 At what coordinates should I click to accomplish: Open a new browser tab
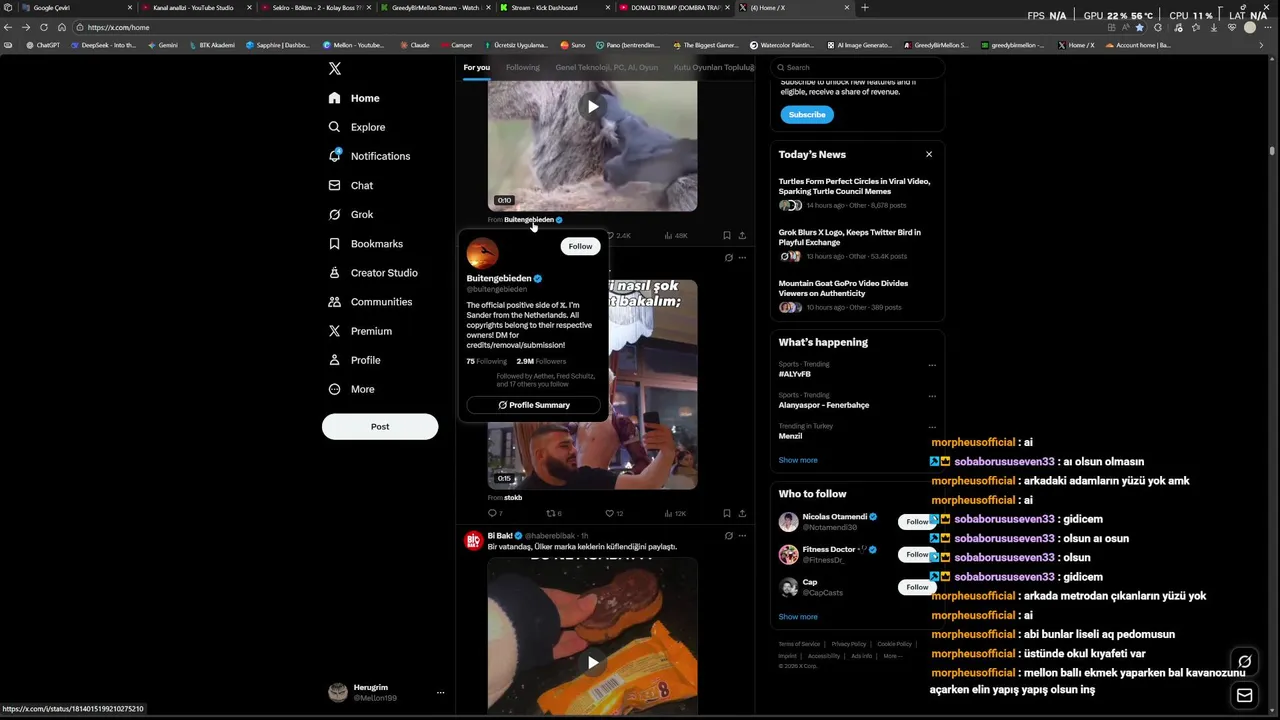click(x=865, y=8)
